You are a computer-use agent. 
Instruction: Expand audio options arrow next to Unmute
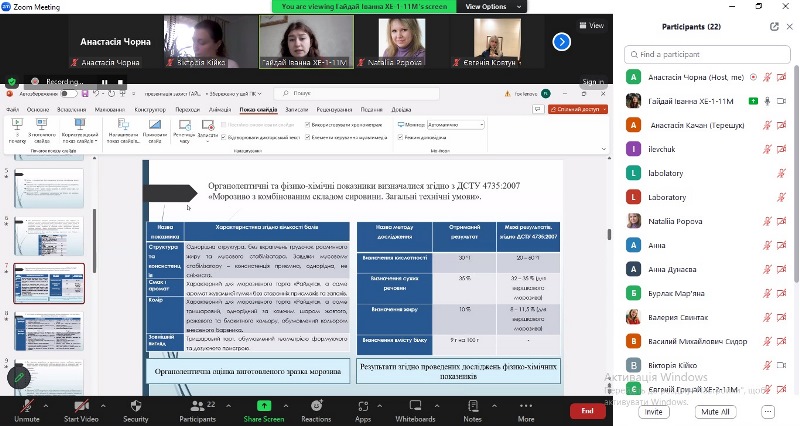point(46,406)
